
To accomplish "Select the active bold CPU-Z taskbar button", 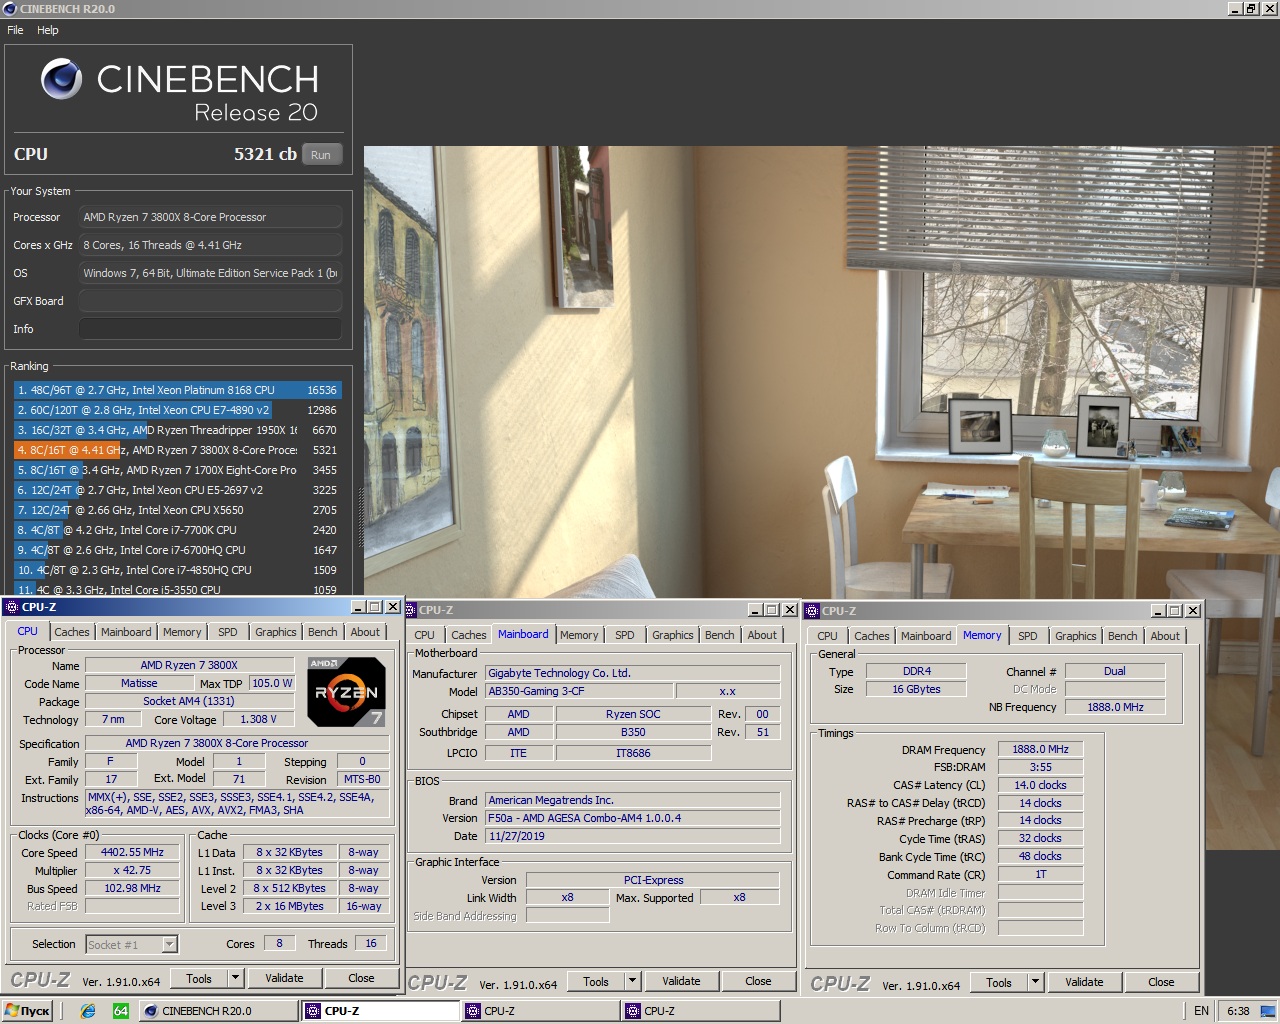I will (381, 1011).
